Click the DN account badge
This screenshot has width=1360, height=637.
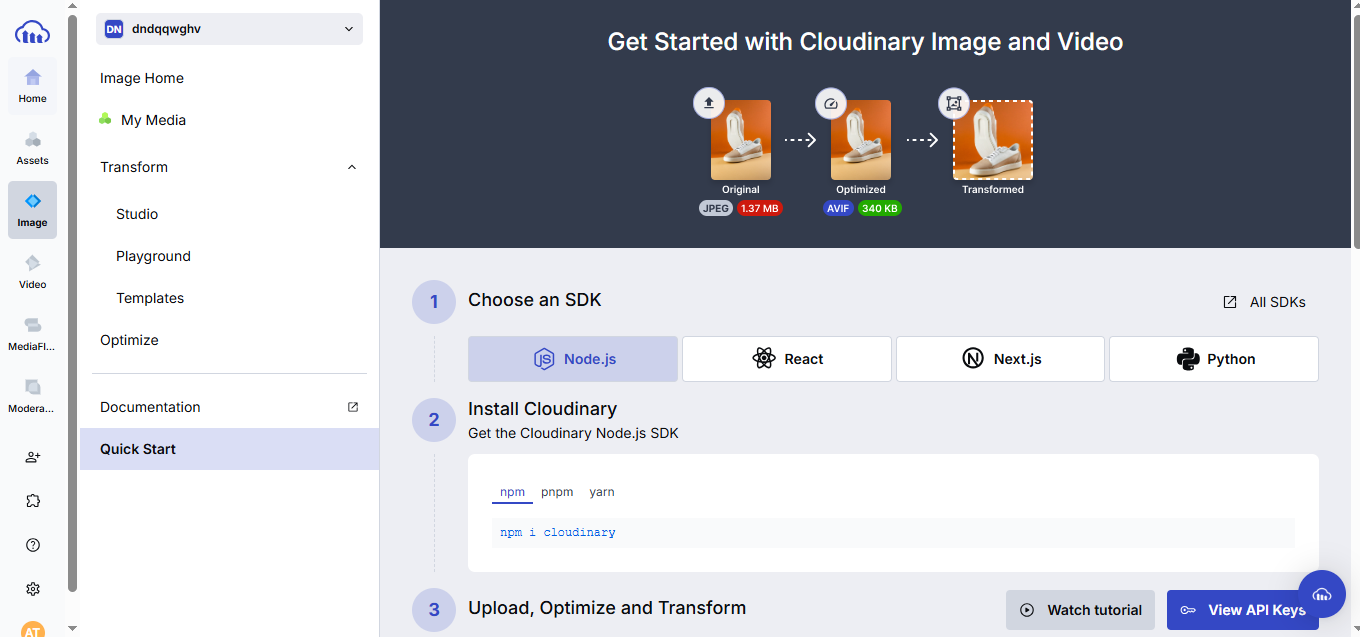click(114, 29)
